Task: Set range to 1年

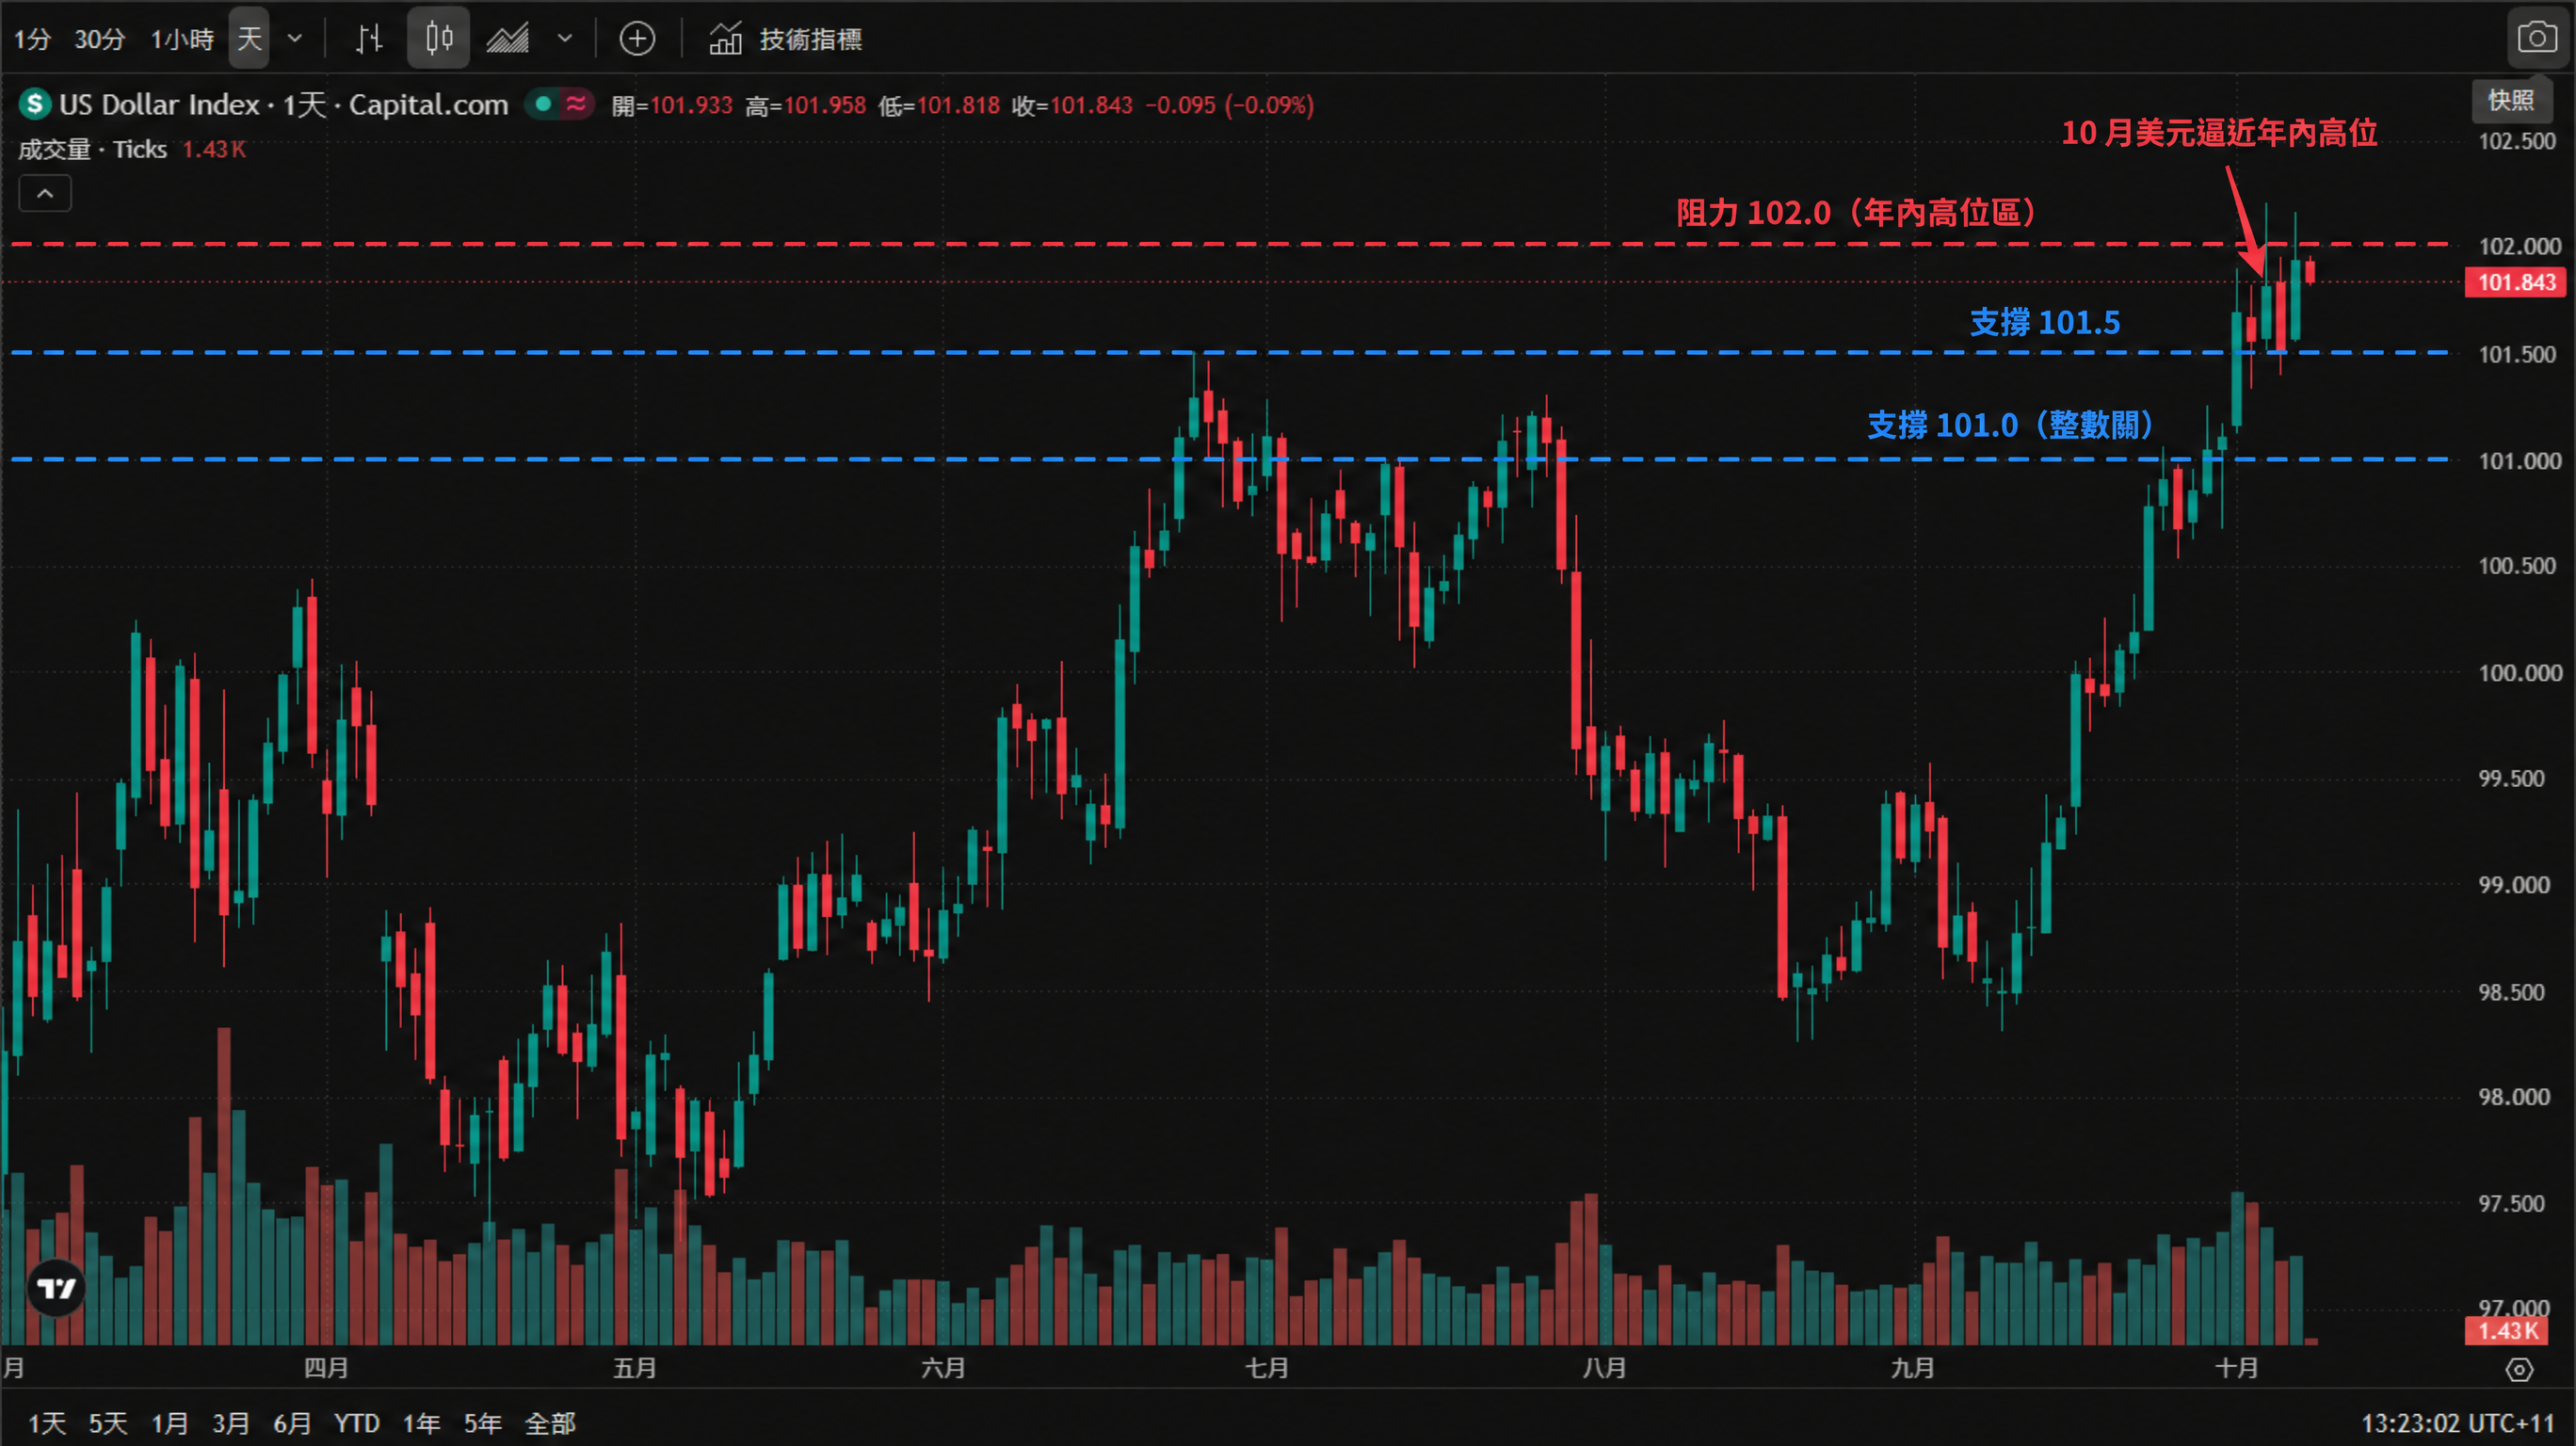Action: 421,1423
